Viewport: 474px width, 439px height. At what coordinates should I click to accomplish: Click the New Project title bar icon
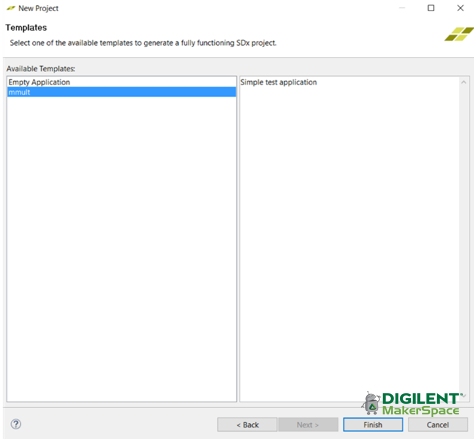[11, 8]
